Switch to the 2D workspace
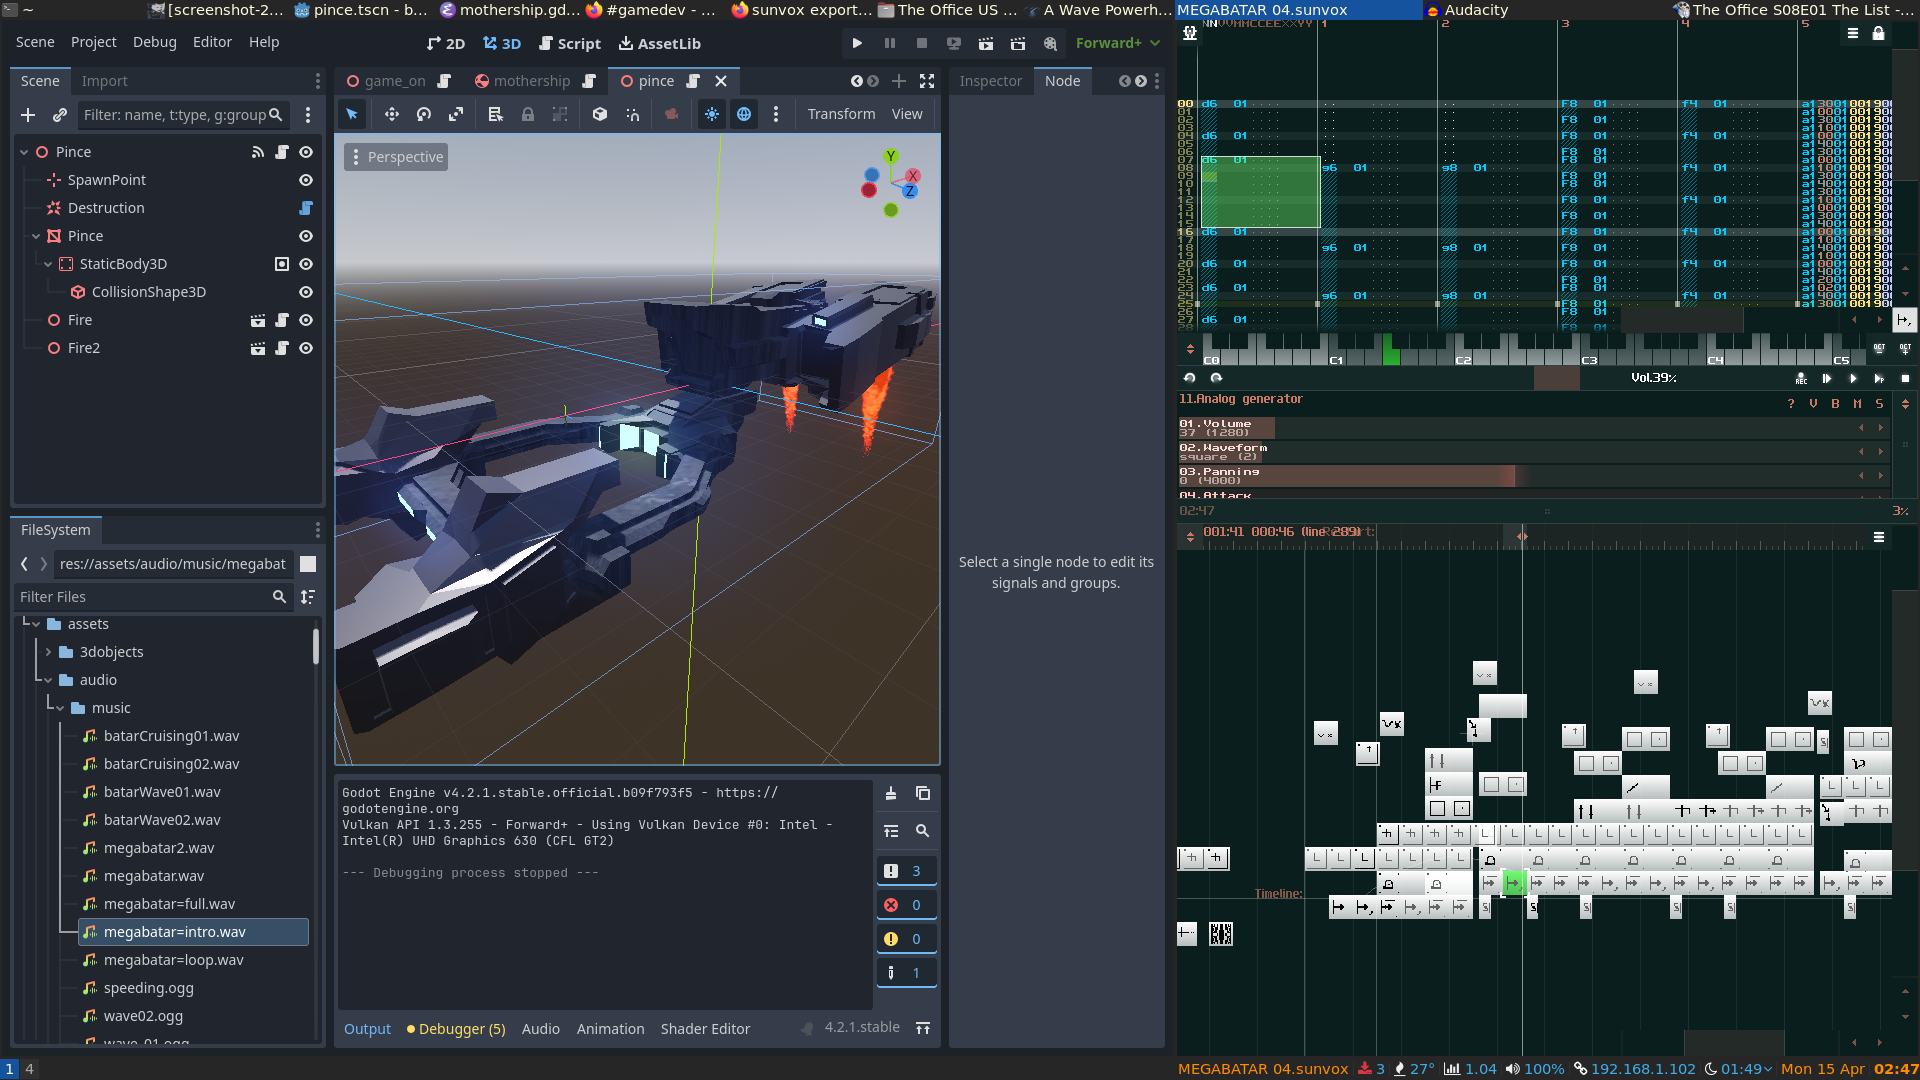 click(x=446, y=44)
